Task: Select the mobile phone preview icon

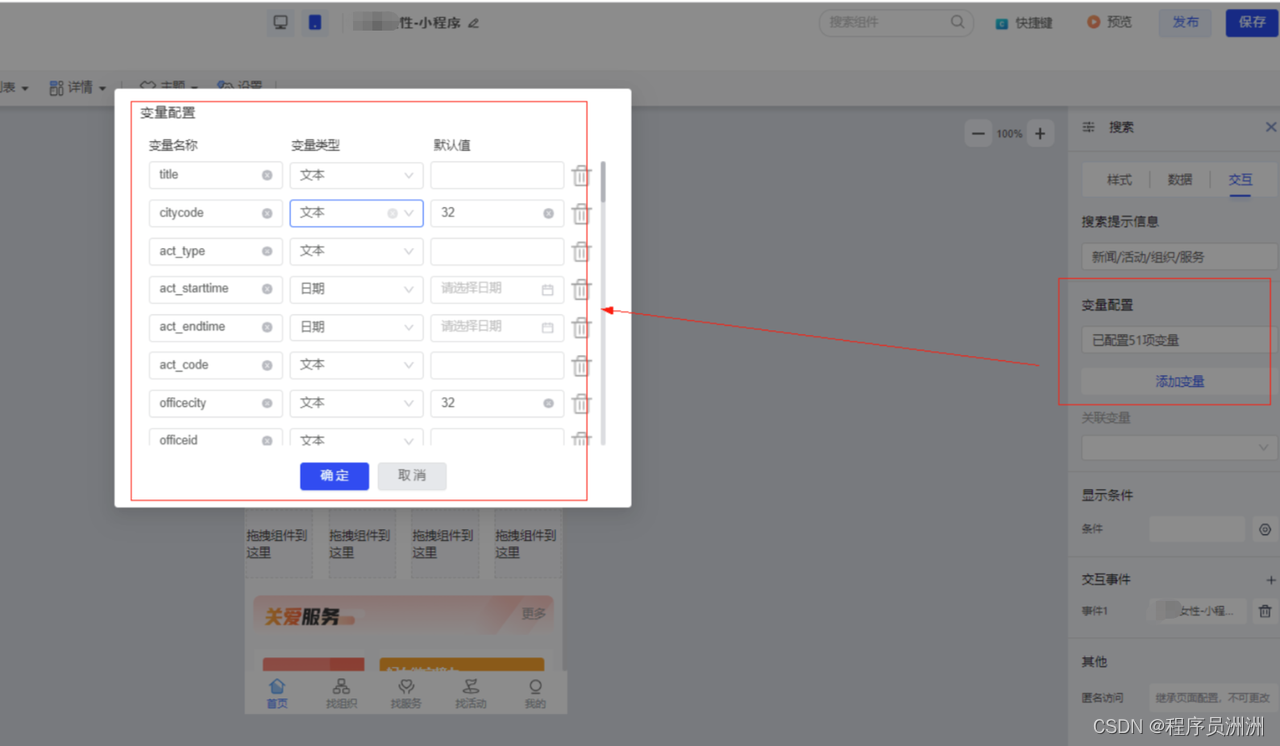Action: coord(315,21)
